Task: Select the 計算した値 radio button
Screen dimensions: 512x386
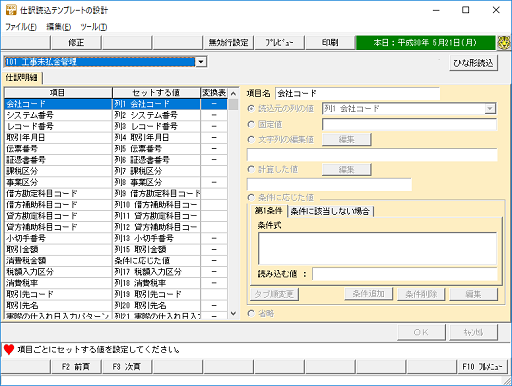Action: point(251,169)
